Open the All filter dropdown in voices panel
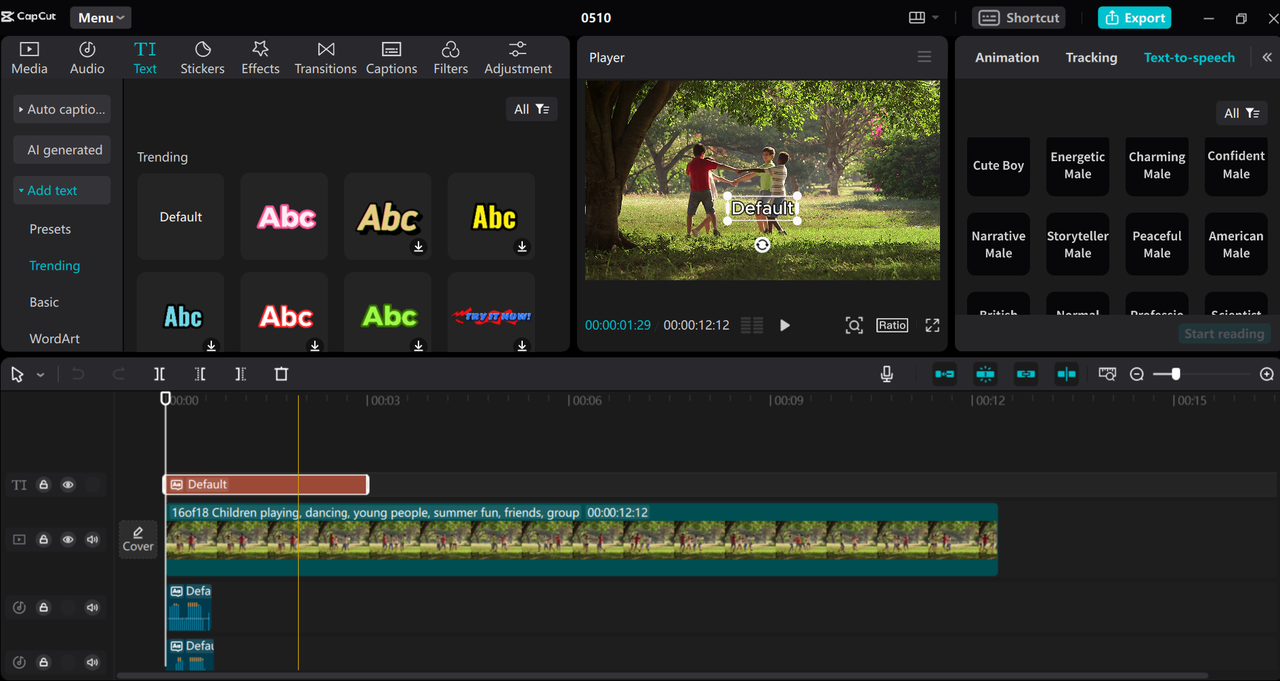 pos(1241,113)
